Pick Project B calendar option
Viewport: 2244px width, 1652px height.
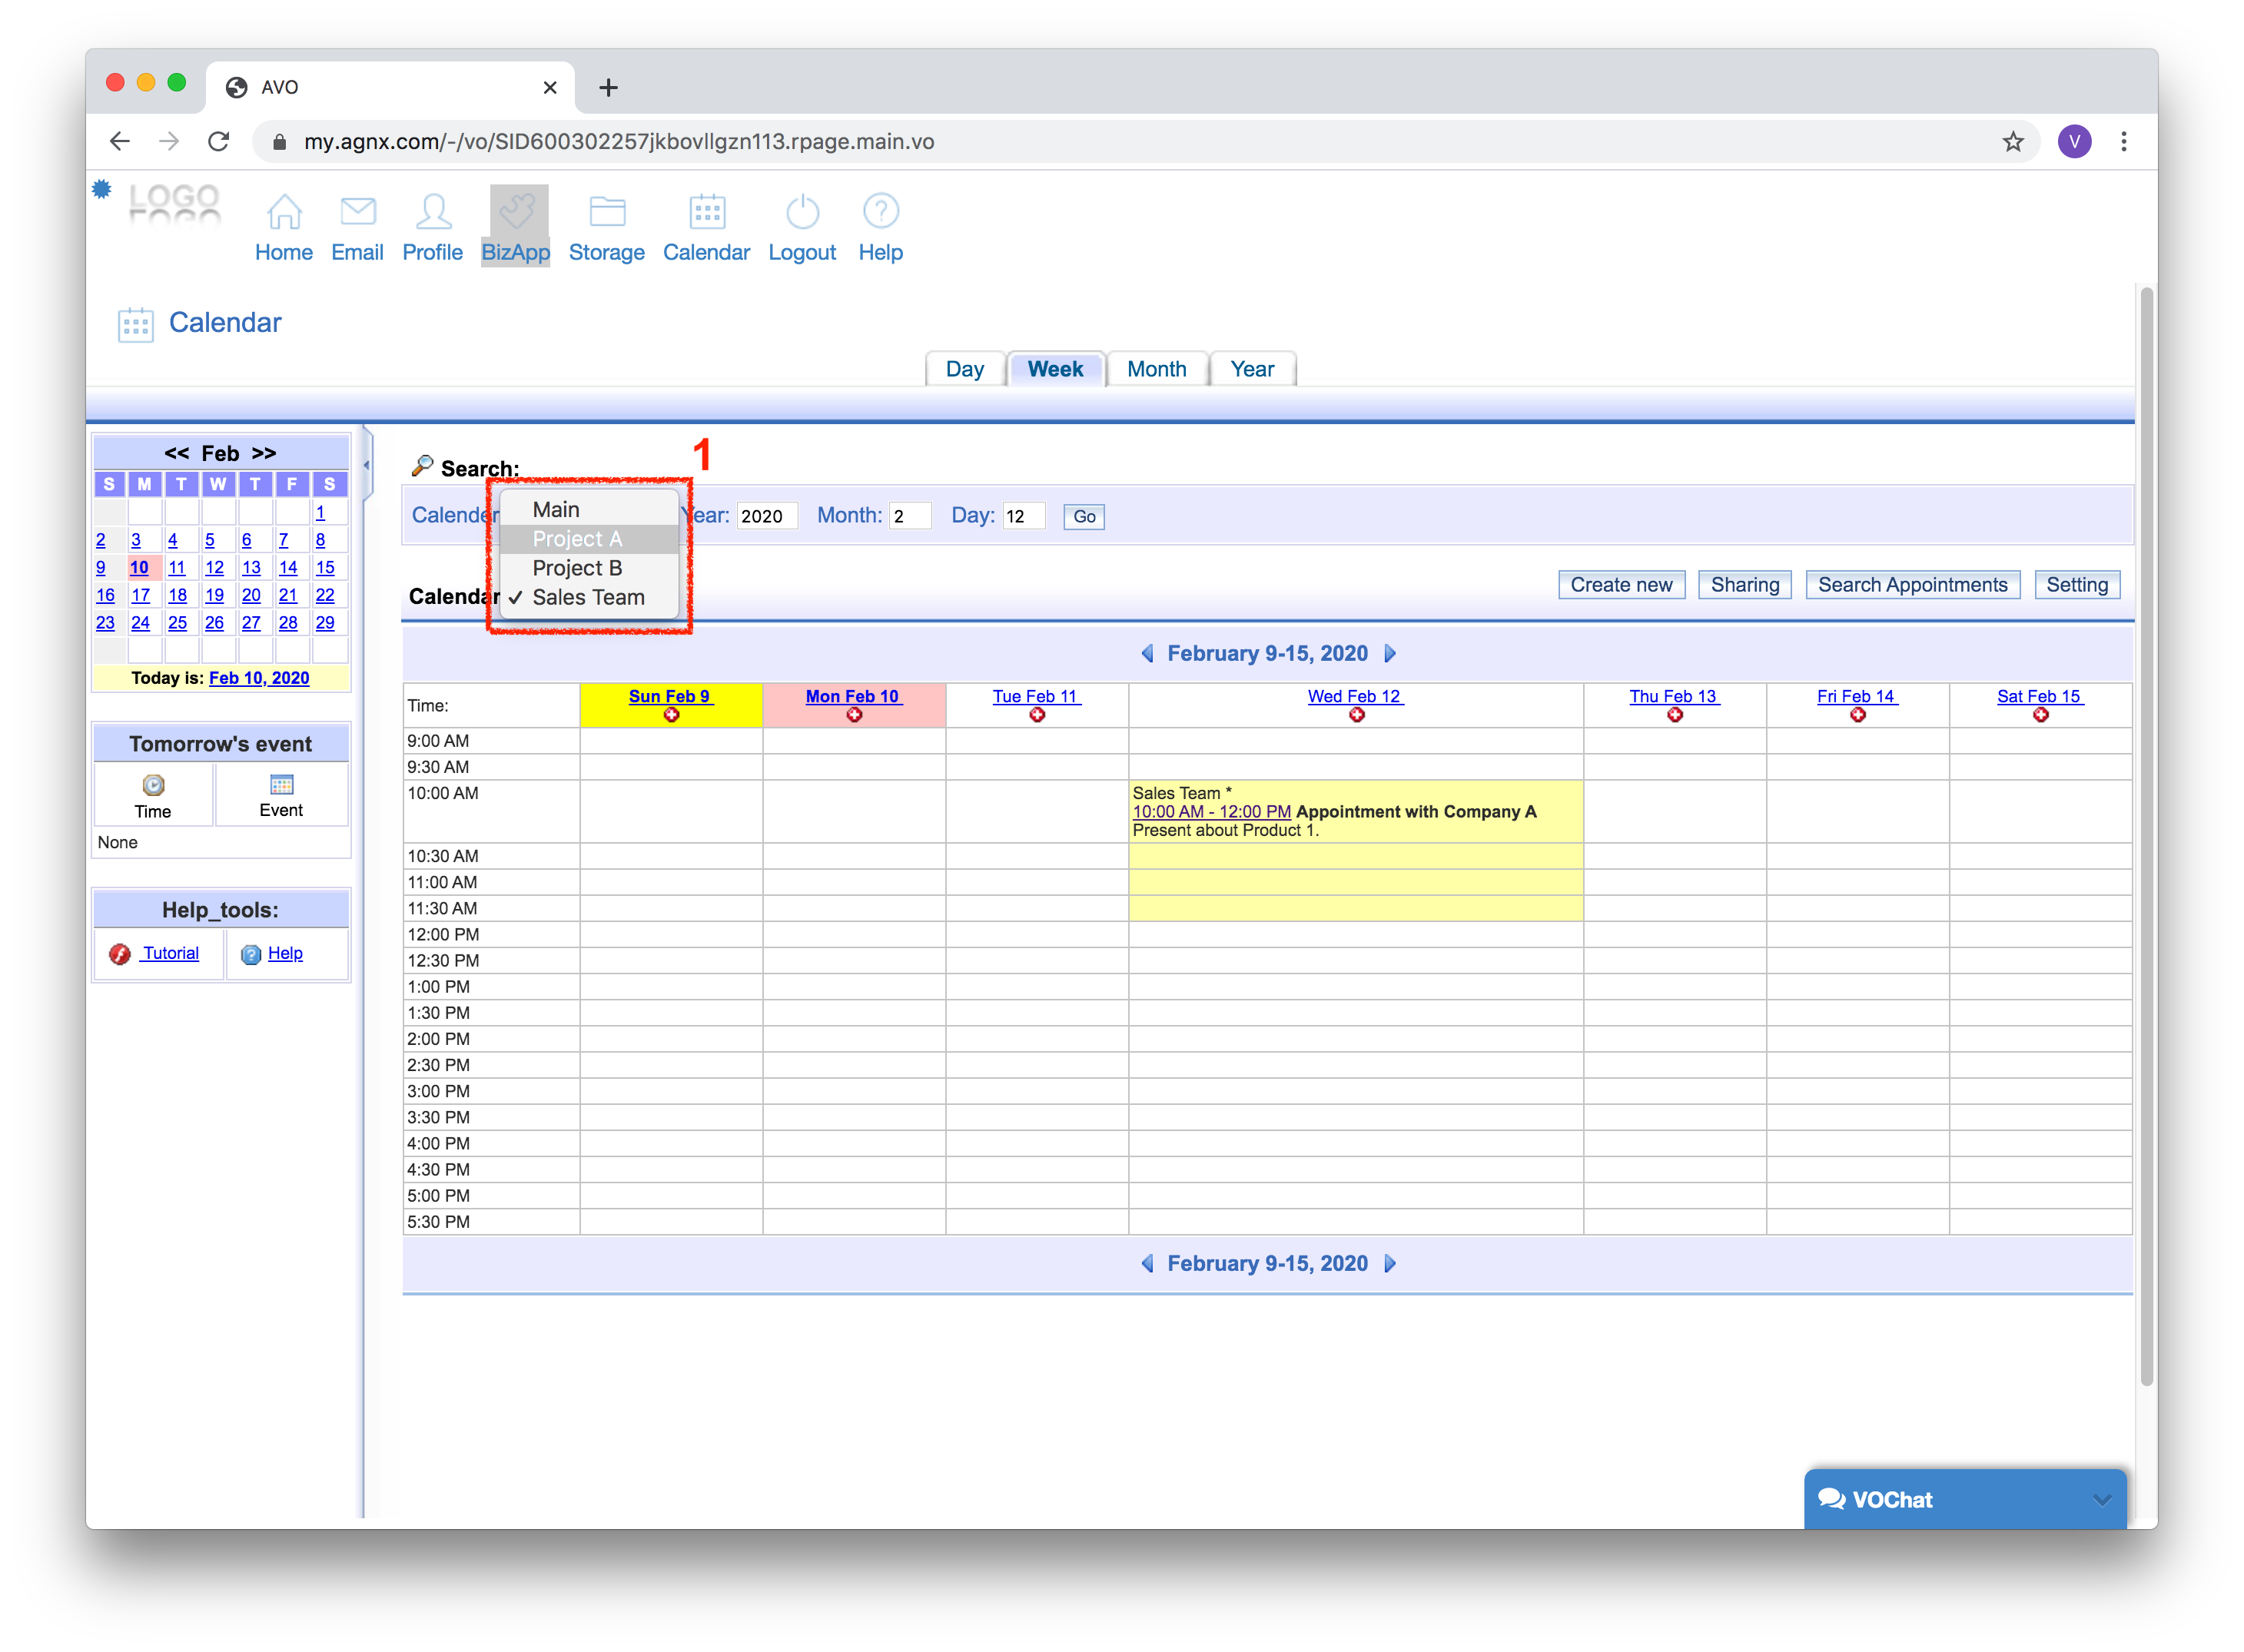577,568
